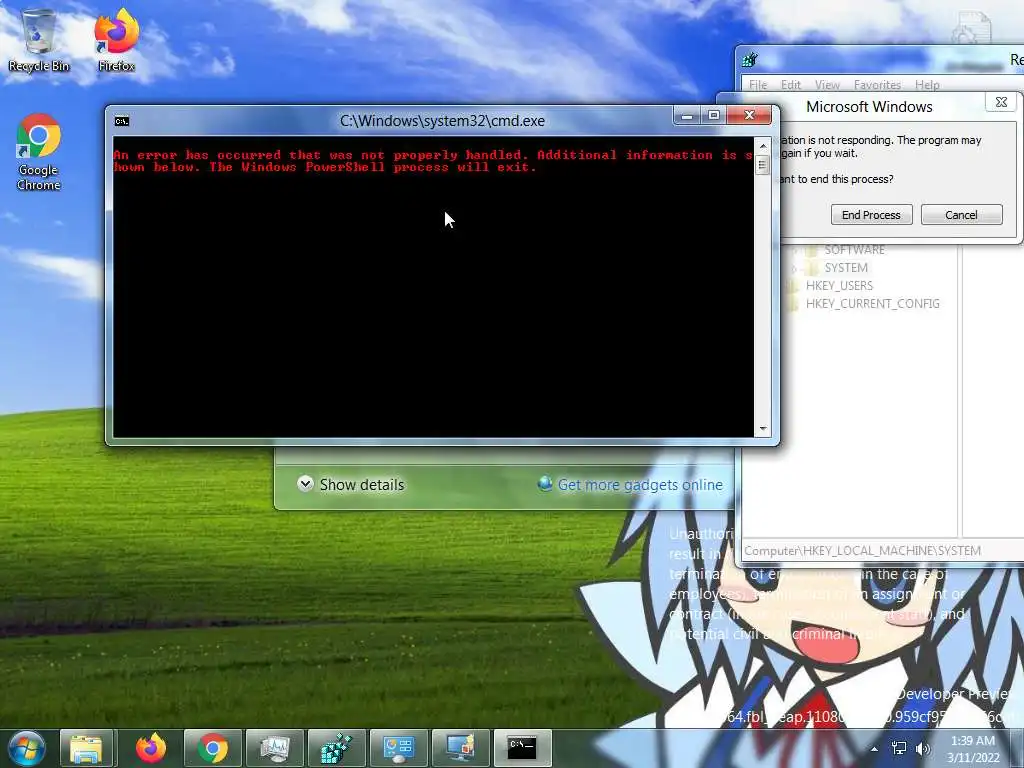Click Registry Editor title bar icon
The image size is (1024, 768).
[750, 61]
